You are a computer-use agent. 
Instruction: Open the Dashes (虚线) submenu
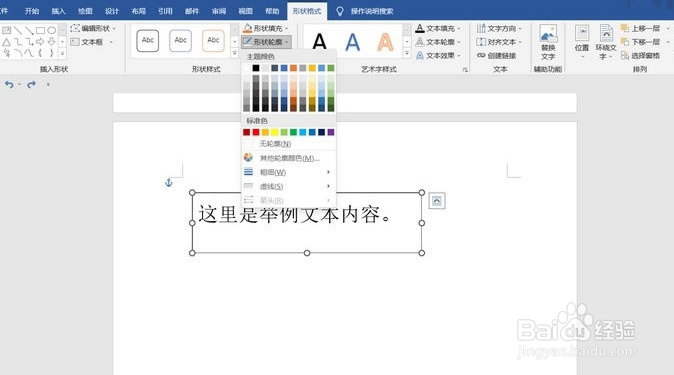288,186
